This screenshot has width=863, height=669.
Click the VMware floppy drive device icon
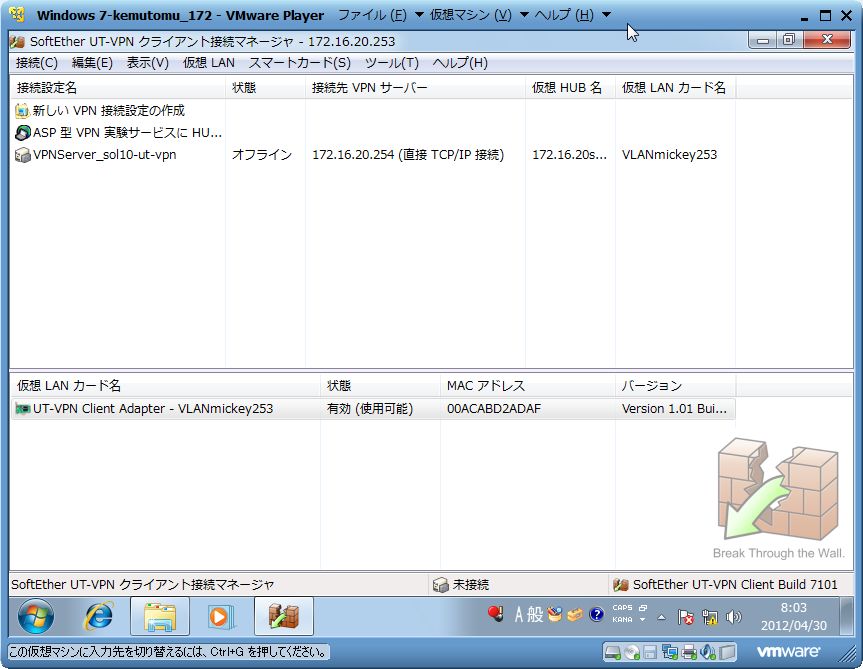tap(650, 652)
